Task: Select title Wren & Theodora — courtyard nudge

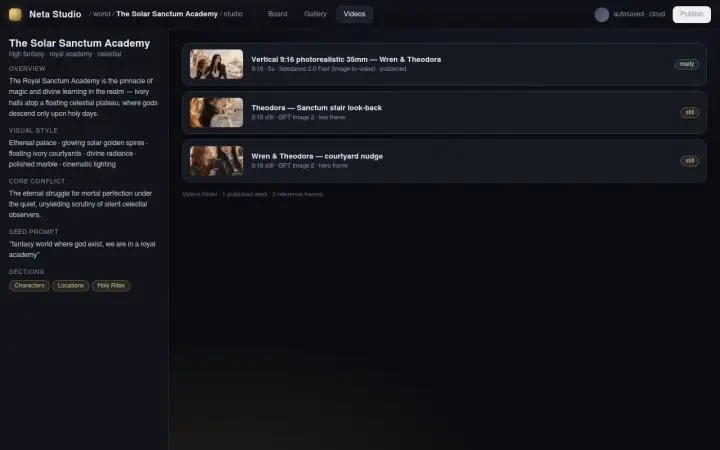Action: [x=317, y=156]
